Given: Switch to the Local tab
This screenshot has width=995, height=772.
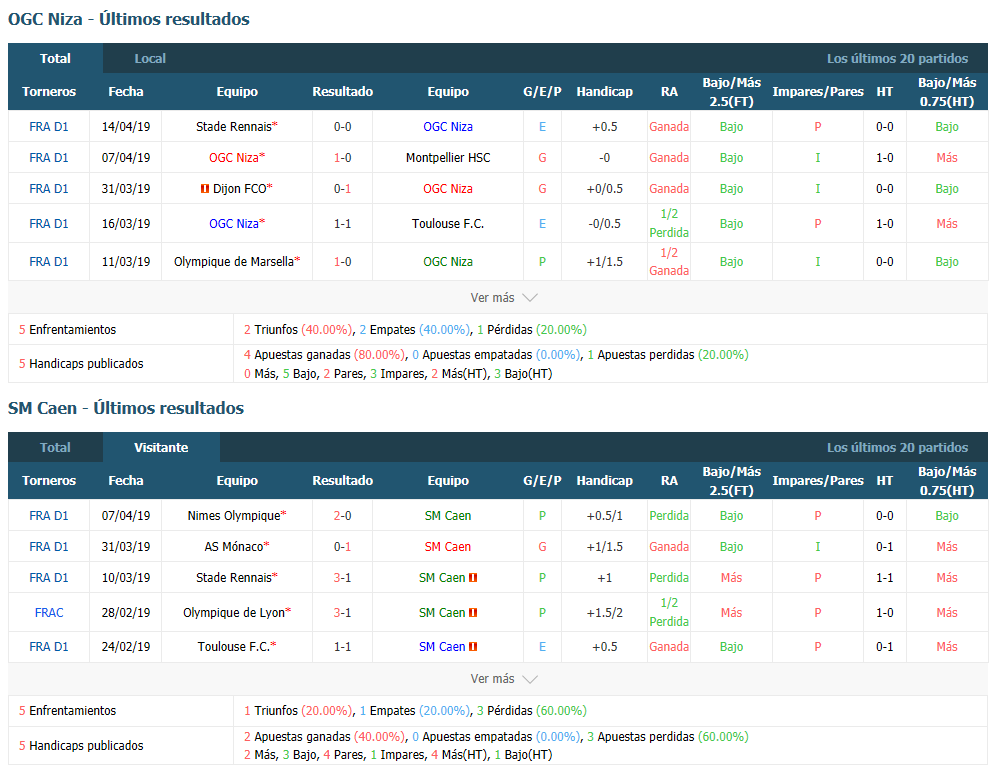Looking at the screenshot, I should pos(150,58).
